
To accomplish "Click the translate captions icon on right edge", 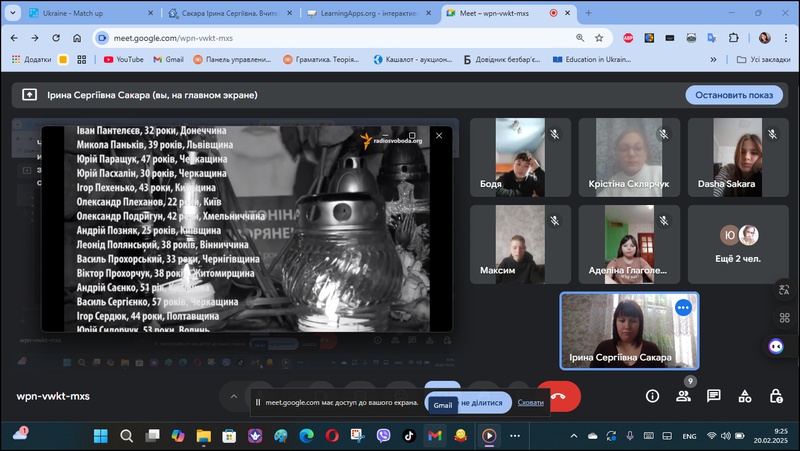I will point(784,290).
